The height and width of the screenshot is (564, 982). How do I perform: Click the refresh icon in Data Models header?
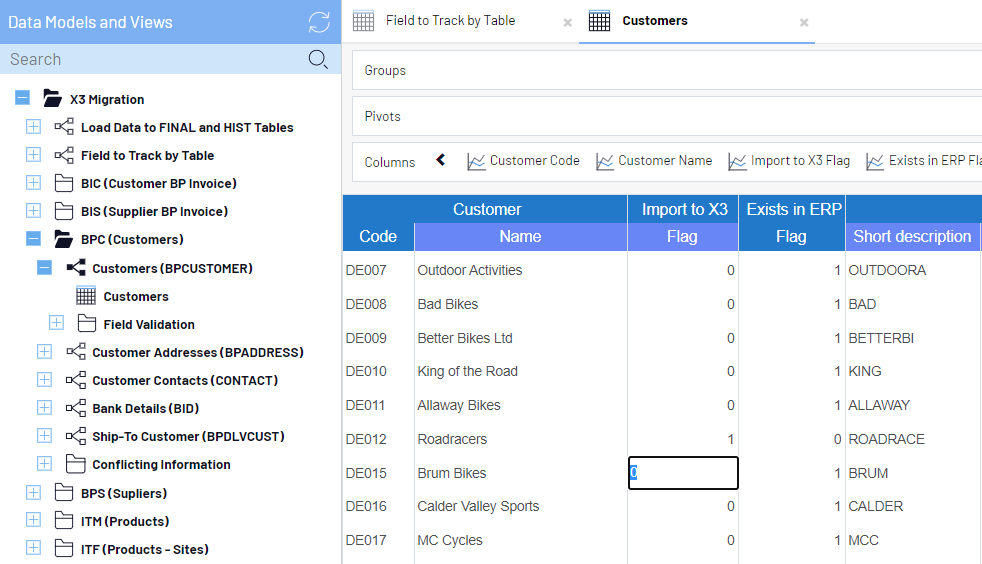click(x=318, y=22)
